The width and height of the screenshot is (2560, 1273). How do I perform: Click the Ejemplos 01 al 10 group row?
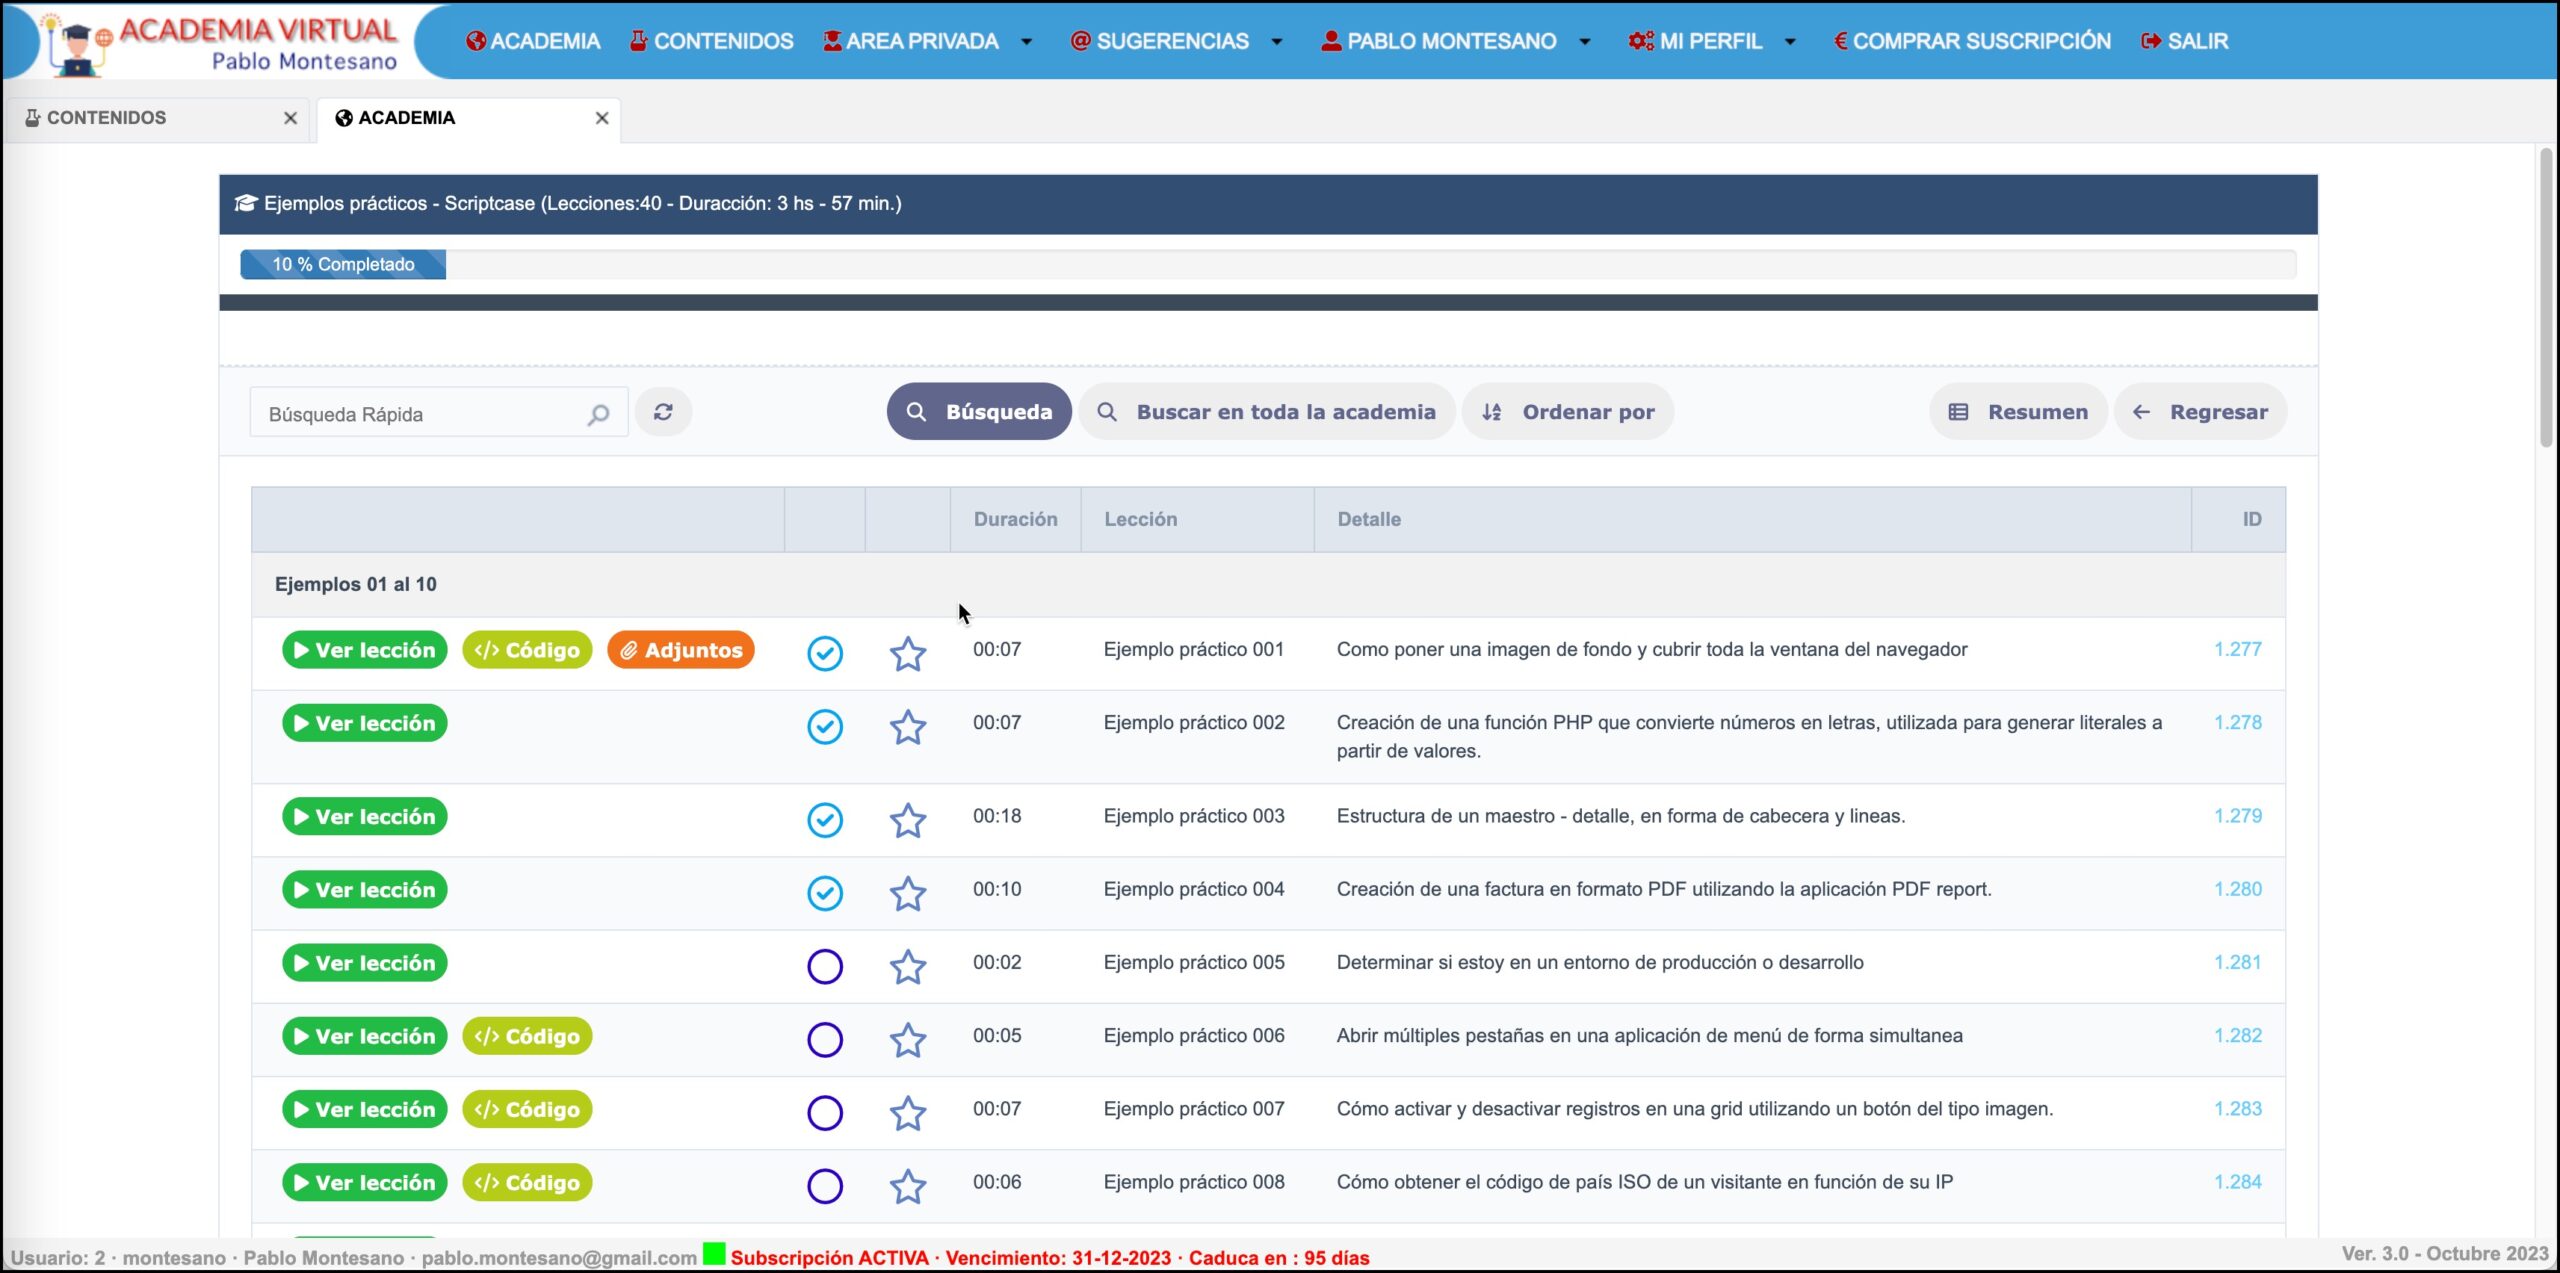[x=1268, y=584]
